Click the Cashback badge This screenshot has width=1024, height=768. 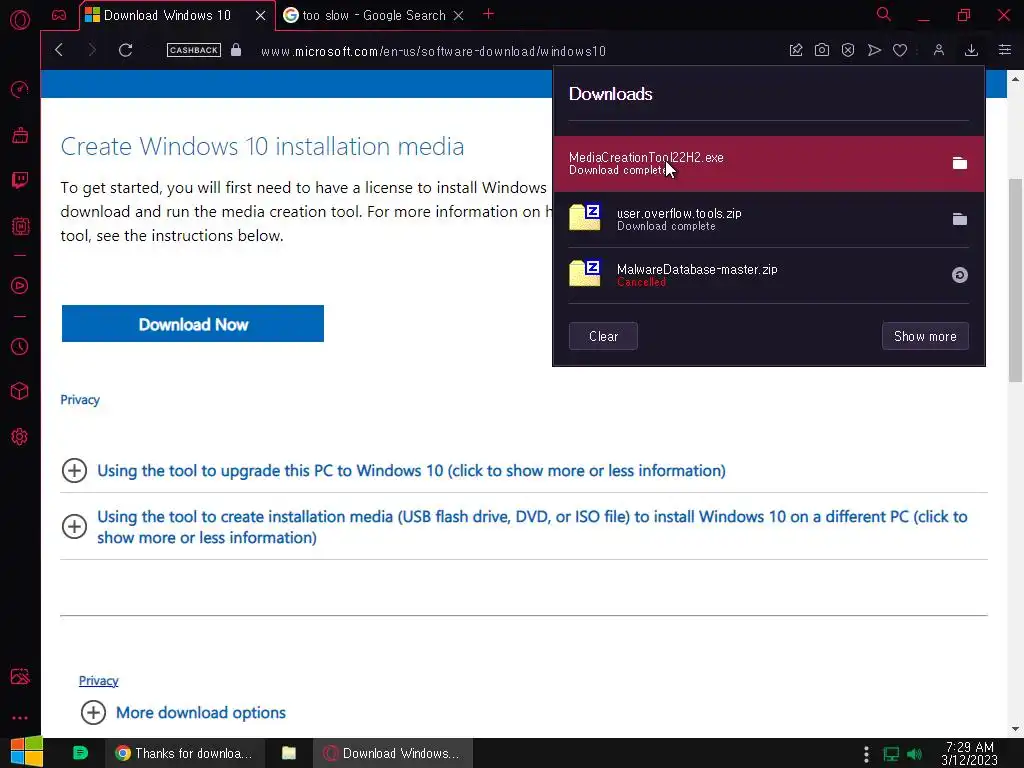pyautogui.click(x=193, y=50)
